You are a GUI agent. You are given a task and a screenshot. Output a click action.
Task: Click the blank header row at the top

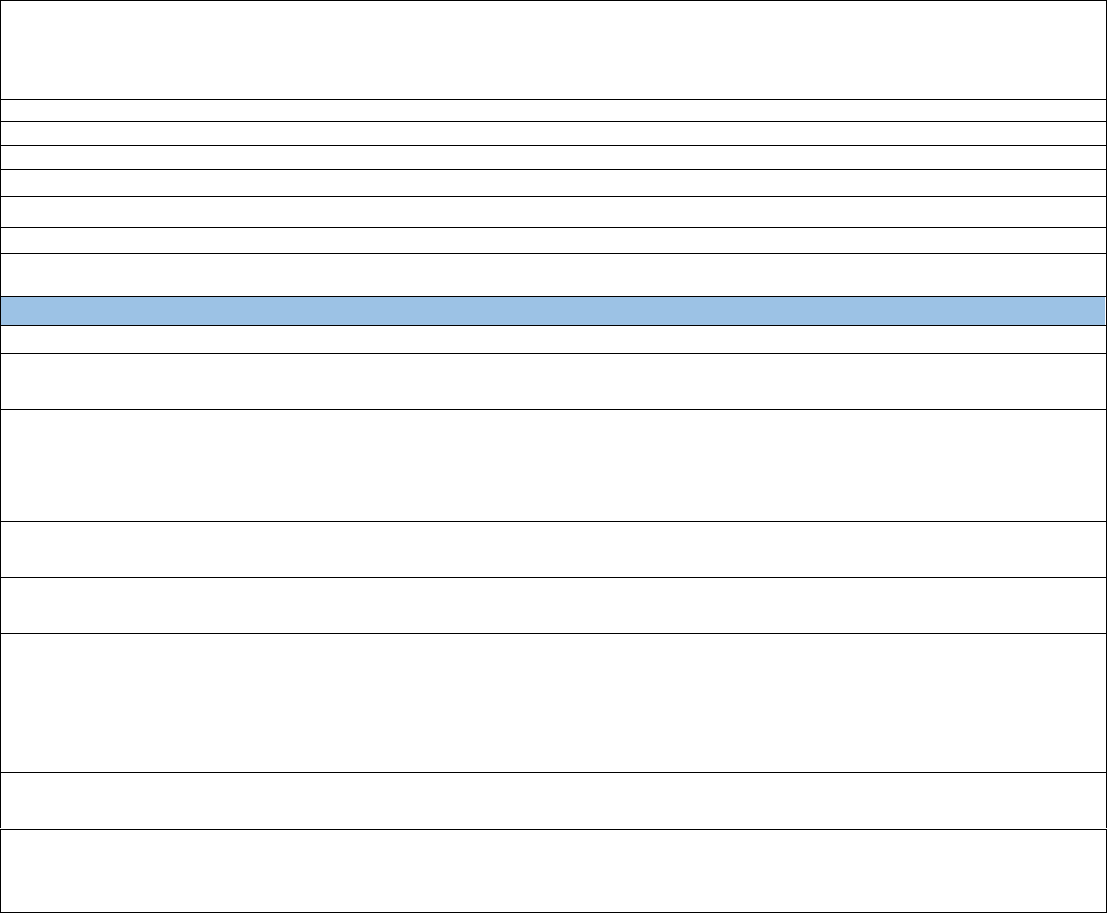[553, 50]
